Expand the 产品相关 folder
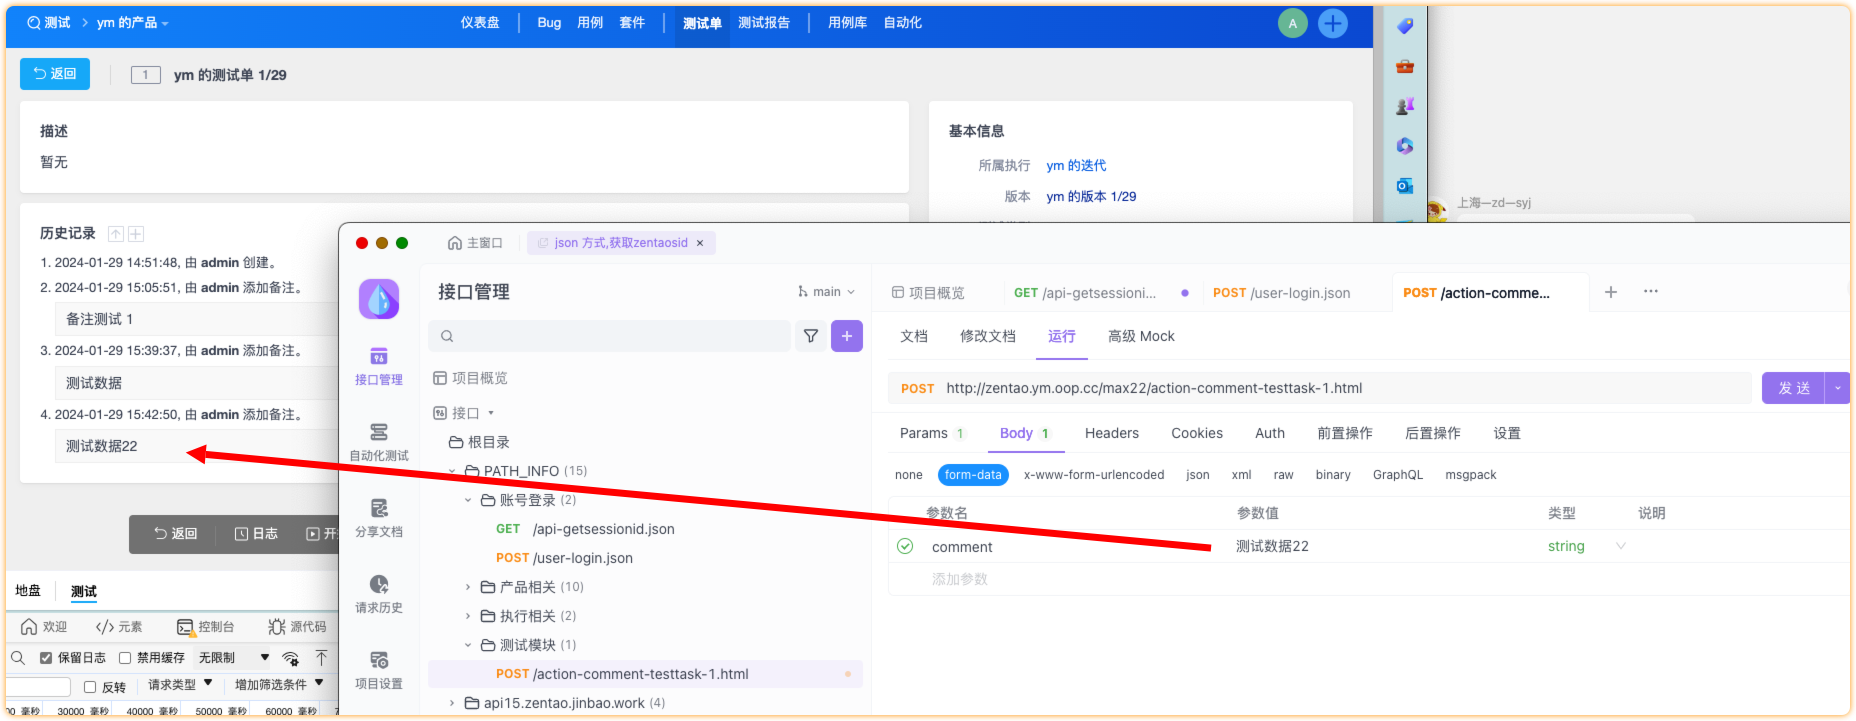 (467, 587)
